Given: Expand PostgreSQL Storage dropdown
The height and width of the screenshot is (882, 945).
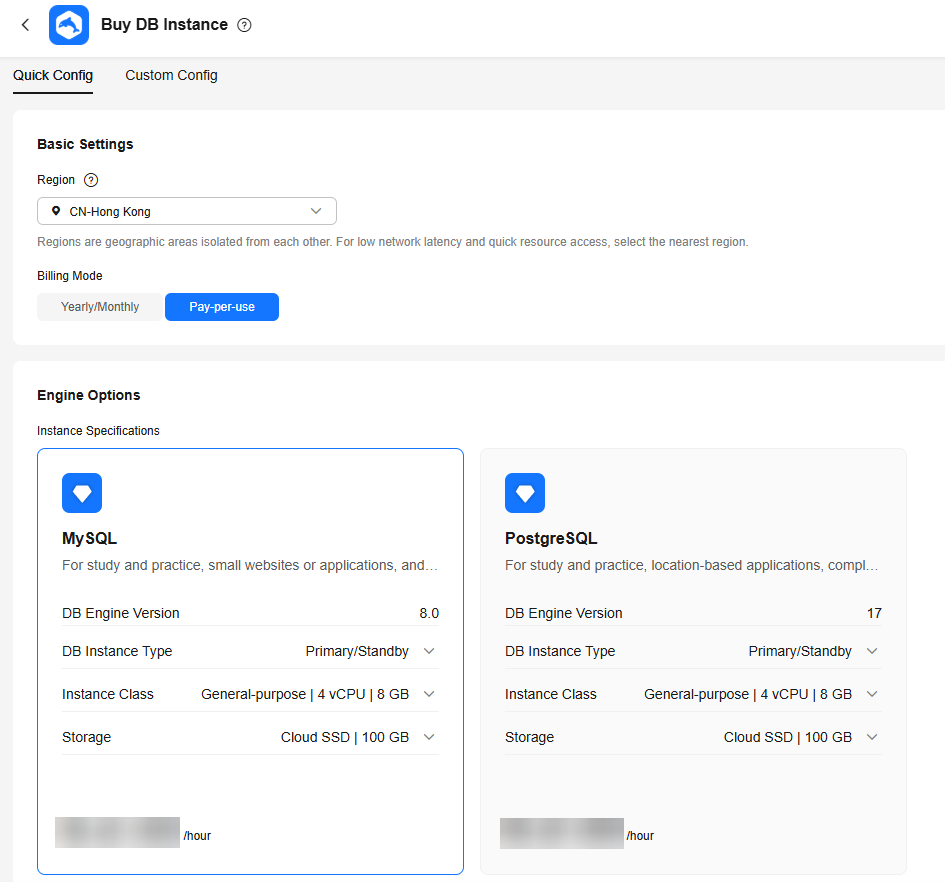Looking at the screenshot, I should click(872, 737).
